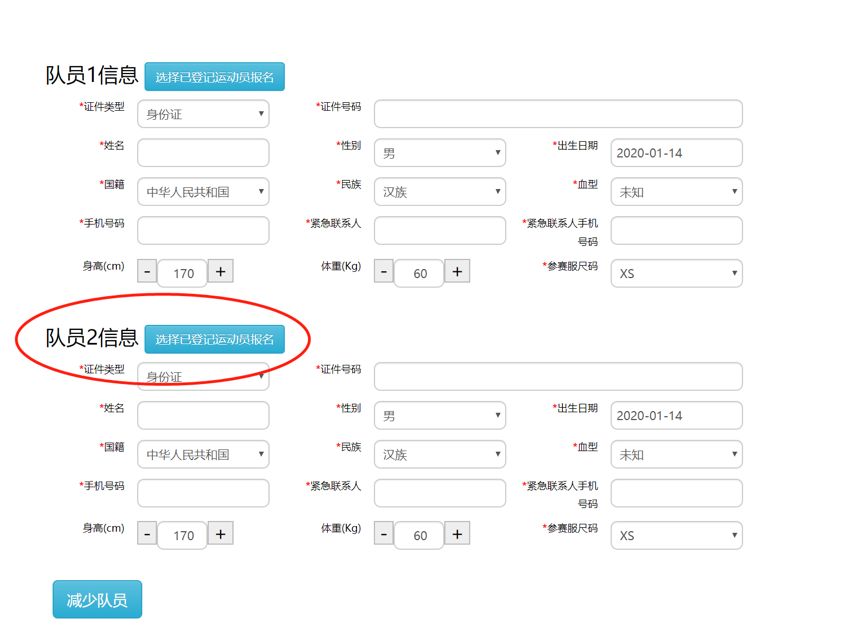The width and height of the screenshot is (865, 639).
Task: Expand member 2 国籍 dropdown
Action: 203,454
